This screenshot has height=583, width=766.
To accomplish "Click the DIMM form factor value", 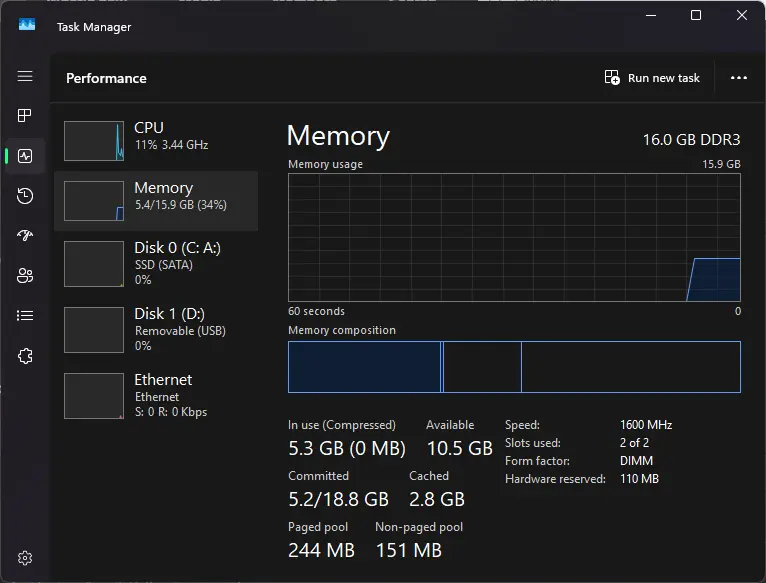I will pyautogui.click(x=636, y=461).
